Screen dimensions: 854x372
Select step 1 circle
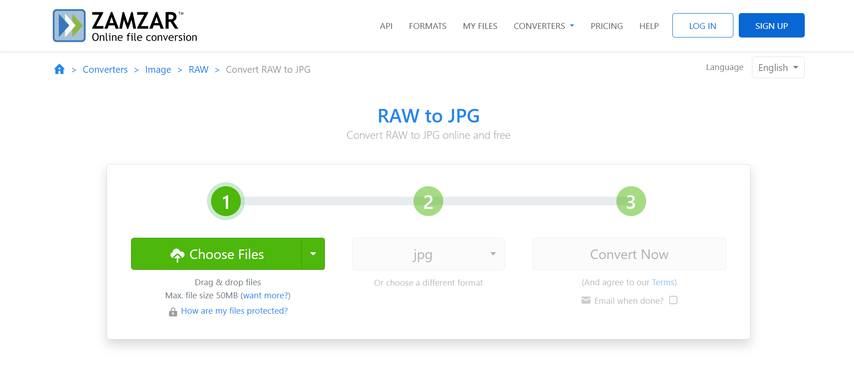(x=226, y=202)
